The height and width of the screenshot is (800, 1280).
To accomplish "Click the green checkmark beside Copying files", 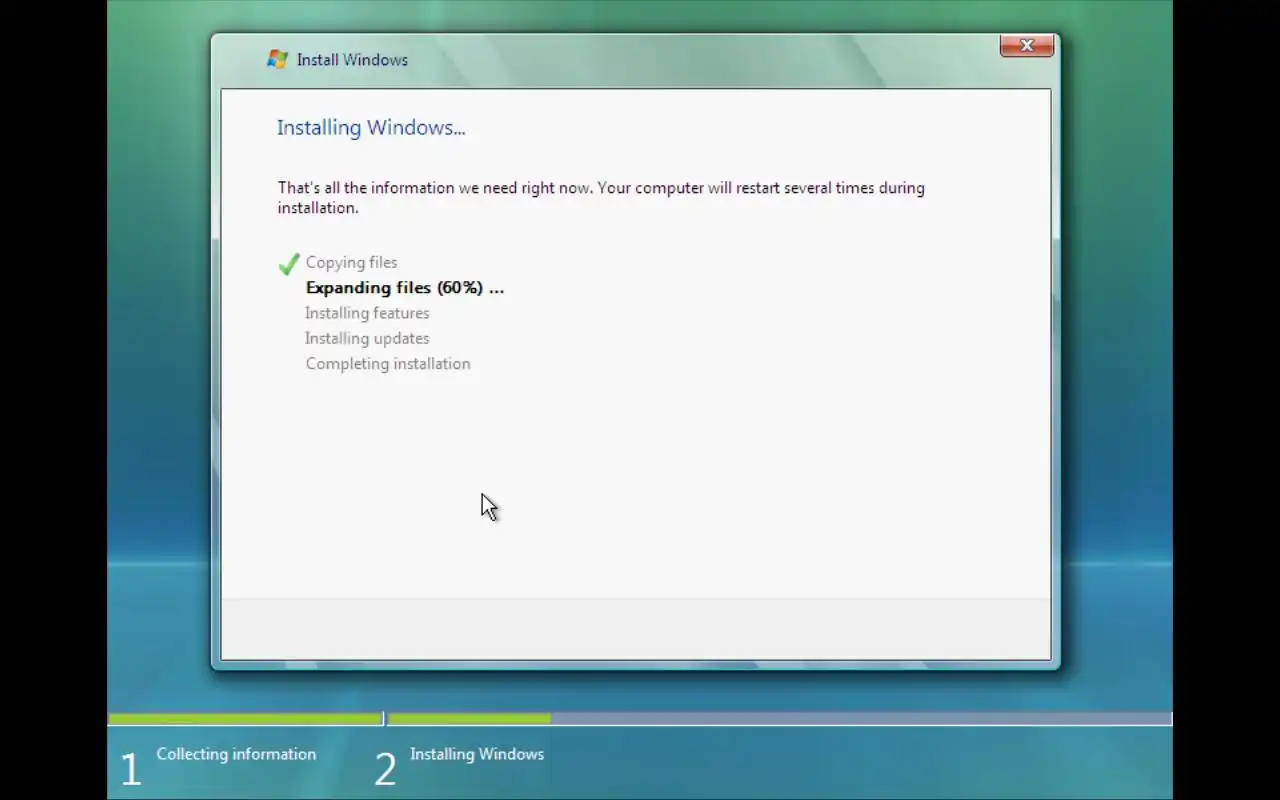I will point(289,264).
